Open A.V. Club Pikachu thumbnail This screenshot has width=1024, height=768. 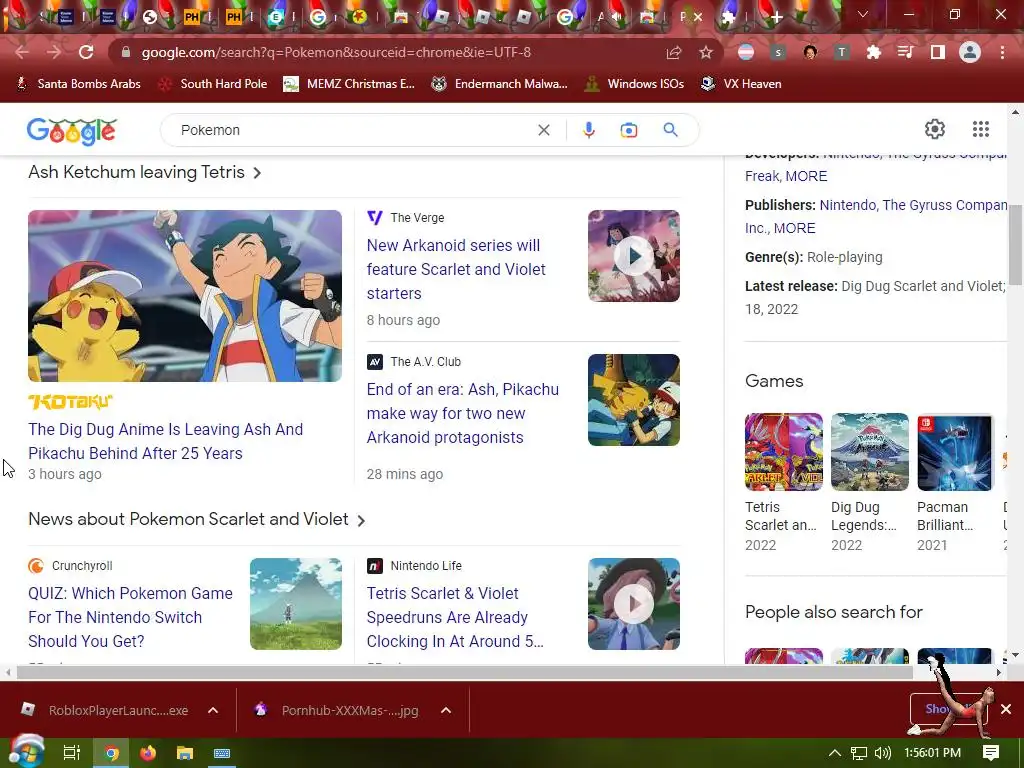point(633,400)
